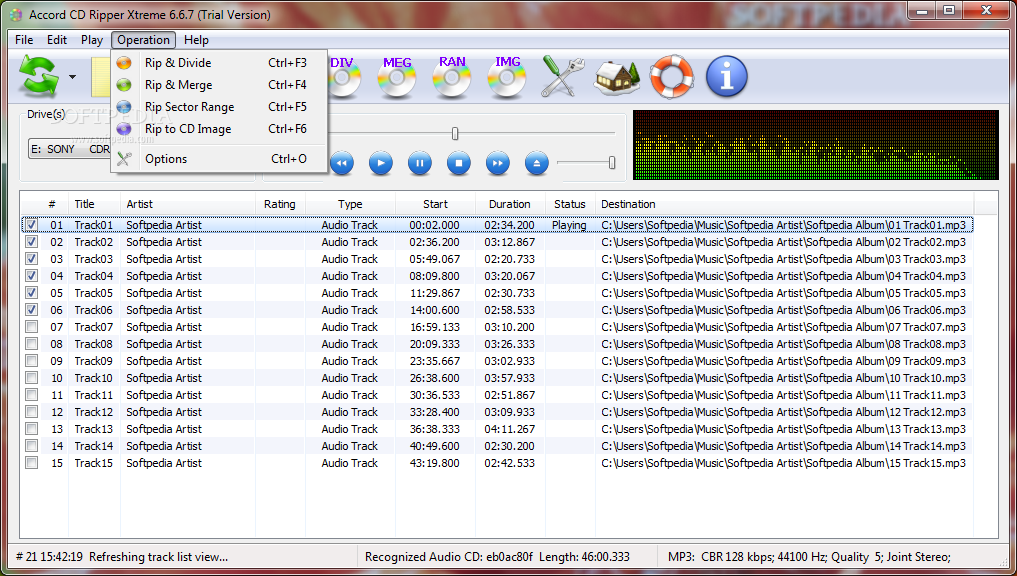The height and width of the screenshot is (576, 1017).
Task: Sort by Artist column header
Action: [x=187, y=204]
